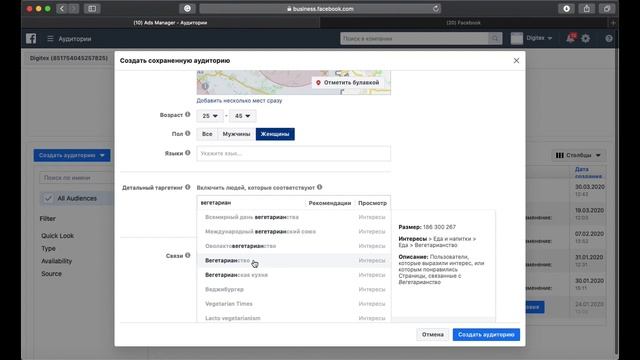This screenshot has height=360, width=640.
Task: Choose Vegetarian Times suggestion
Action: pyautogui.click(x=293, y=304)
